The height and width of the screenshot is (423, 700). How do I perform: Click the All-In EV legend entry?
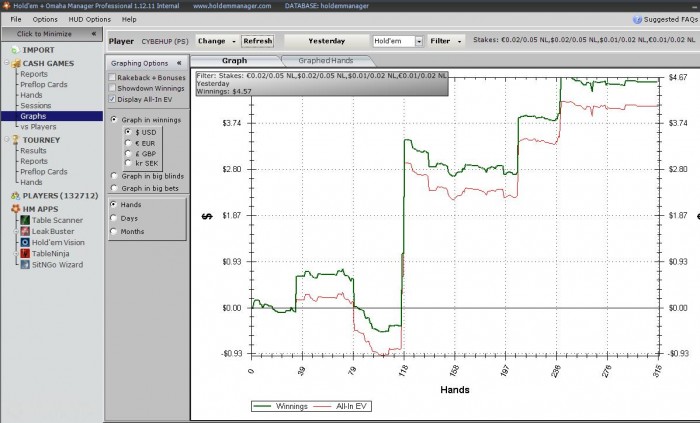click(x=342, y=406)
